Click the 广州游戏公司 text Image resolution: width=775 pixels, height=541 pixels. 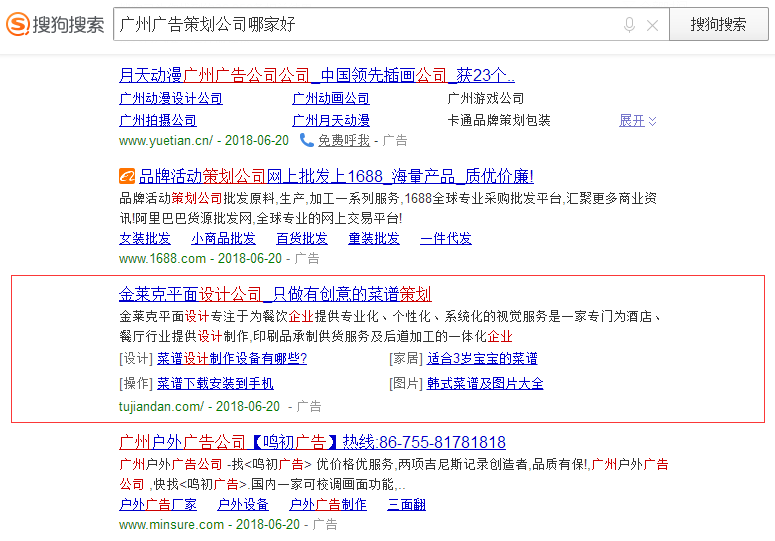485,98
